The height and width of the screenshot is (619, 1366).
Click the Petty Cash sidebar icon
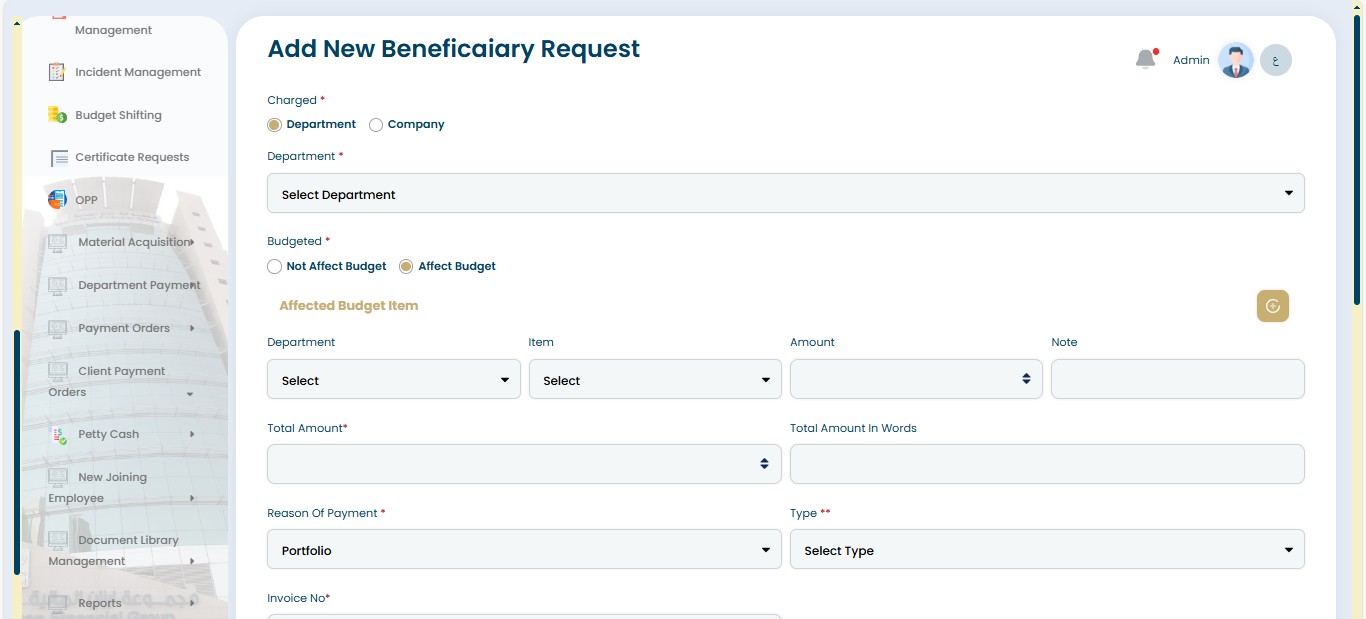pyautogui.click(x=59, y=435)
